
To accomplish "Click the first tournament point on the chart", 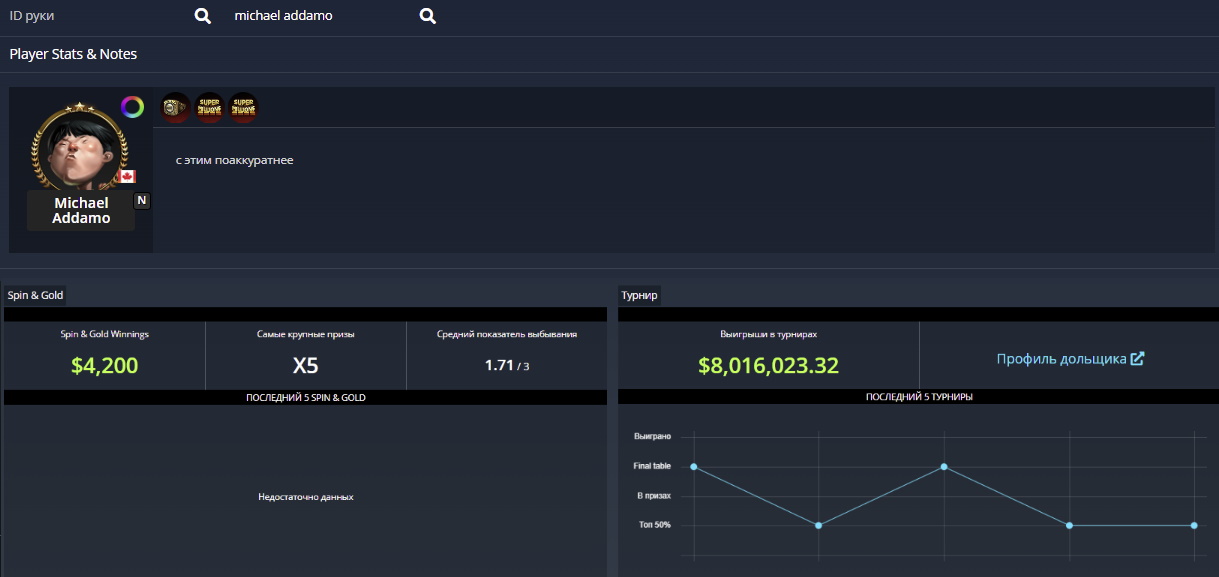I will click(693, 467).
